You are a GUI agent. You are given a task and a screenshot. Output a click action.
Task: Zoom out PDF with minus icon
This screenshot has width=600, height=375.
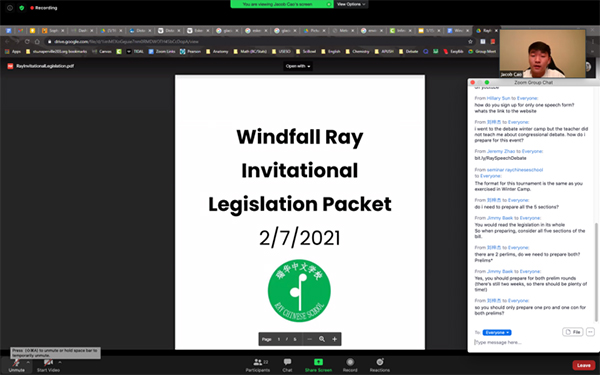pos(310,339)
